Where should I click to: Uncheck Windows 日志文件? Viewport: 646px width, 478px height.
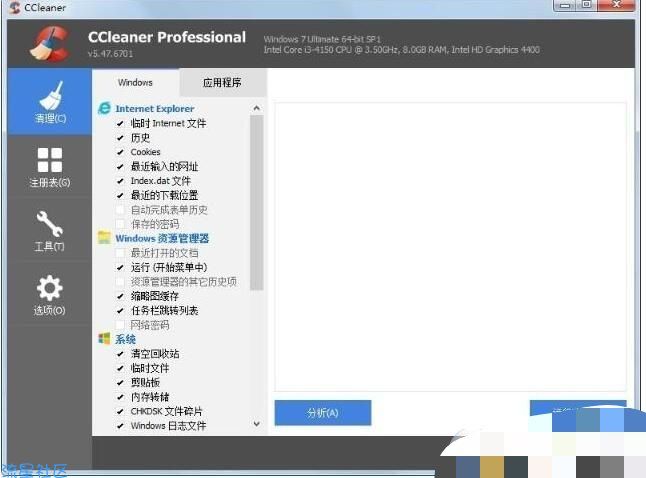tap(120, 426)
